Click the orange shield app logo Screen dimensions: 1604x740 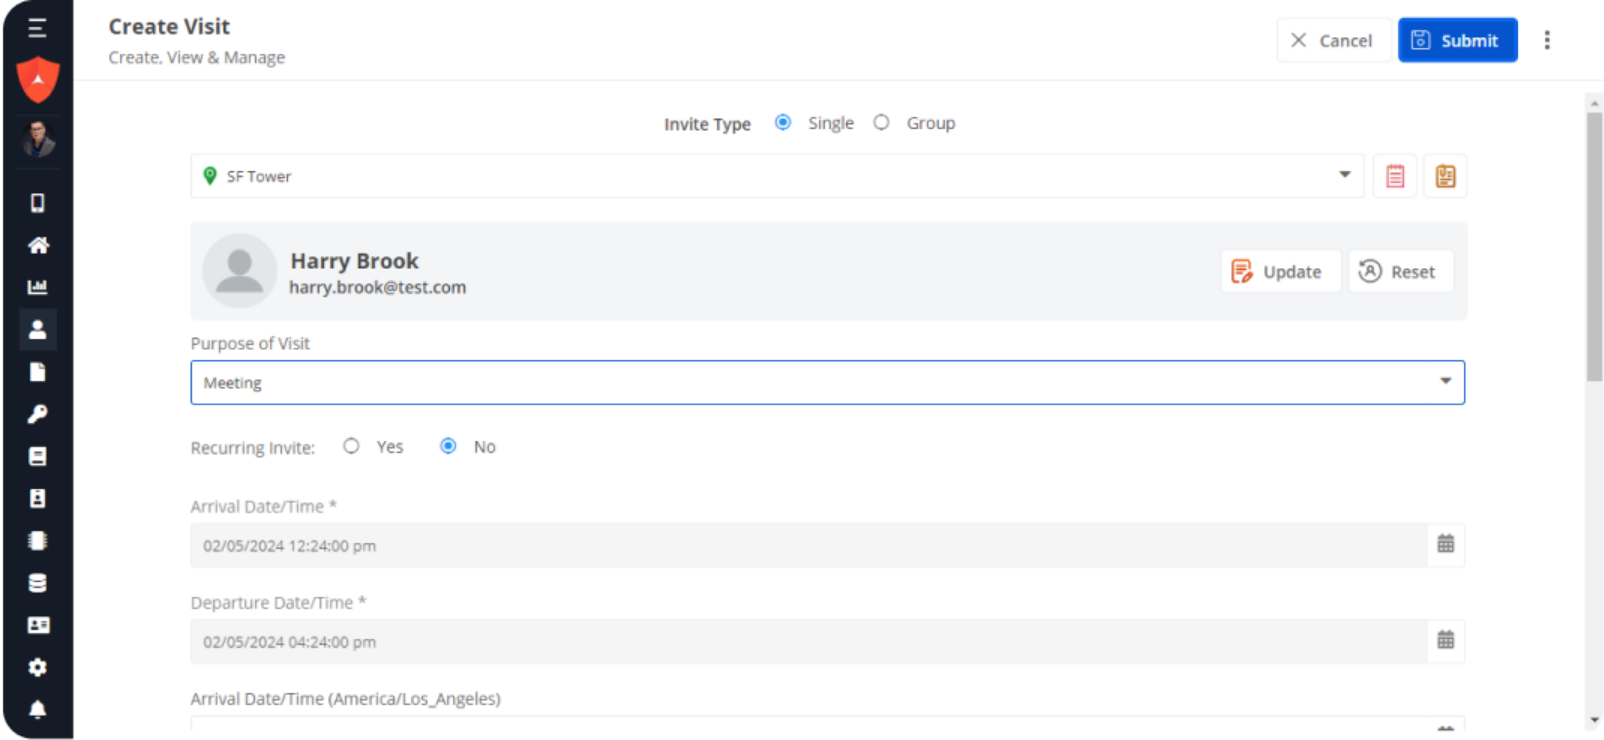coord(38,80)
